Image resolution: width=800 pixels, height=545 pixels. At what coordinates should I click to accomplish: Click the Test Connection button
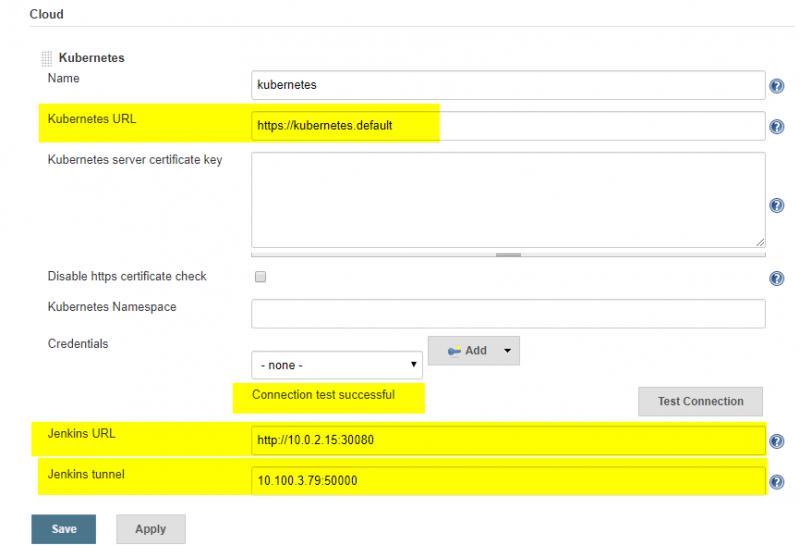(x=700, y=401)
